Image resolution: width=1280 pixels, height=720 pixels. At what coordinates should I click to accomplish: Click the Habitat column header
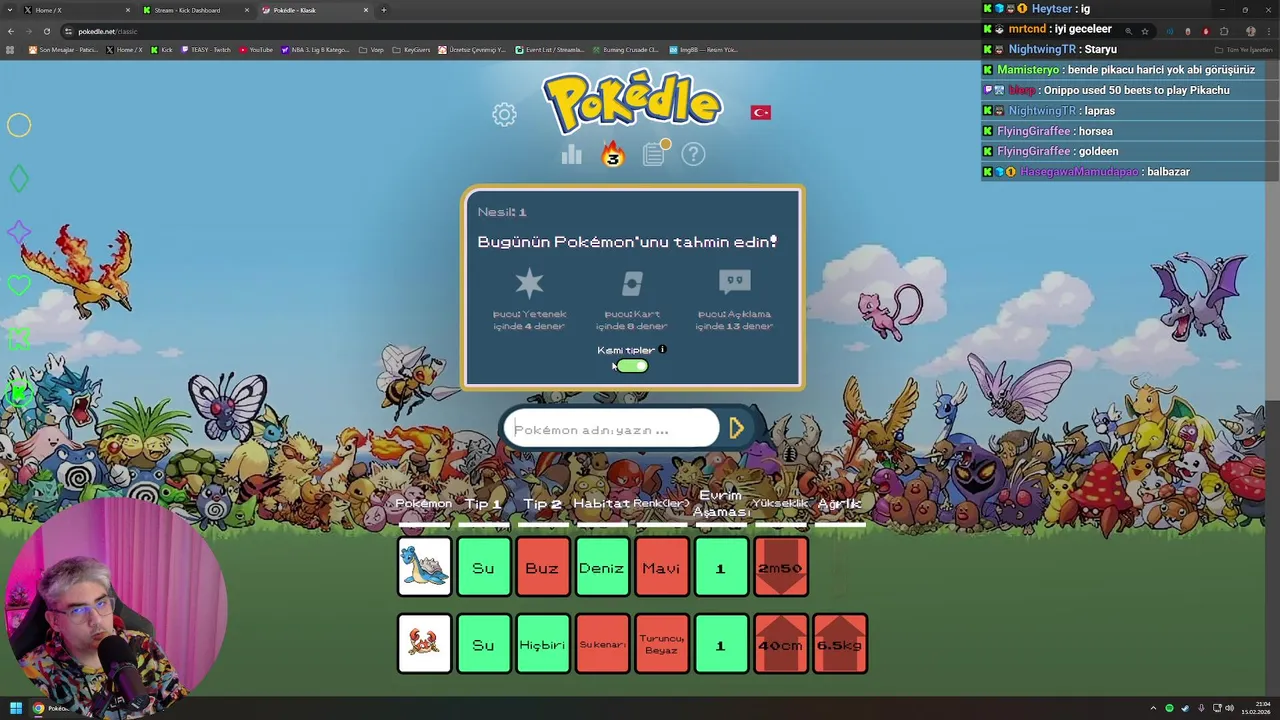point(601,503)
